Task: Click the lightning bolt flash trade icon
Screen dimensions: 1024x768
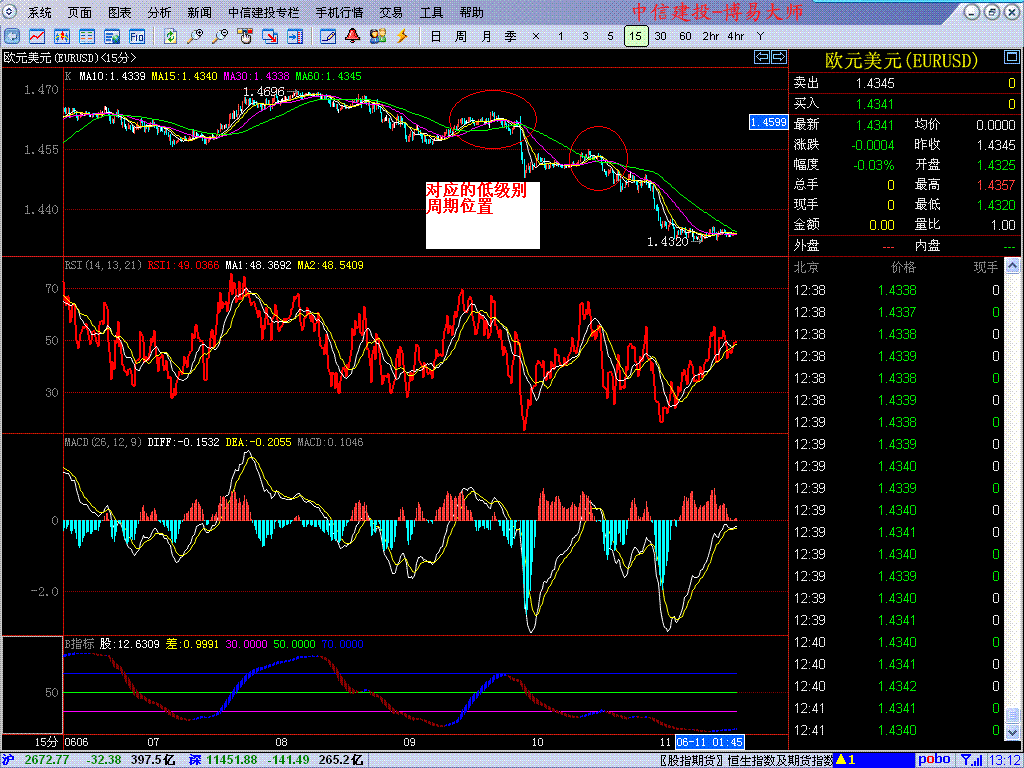Action: [403, 36]
